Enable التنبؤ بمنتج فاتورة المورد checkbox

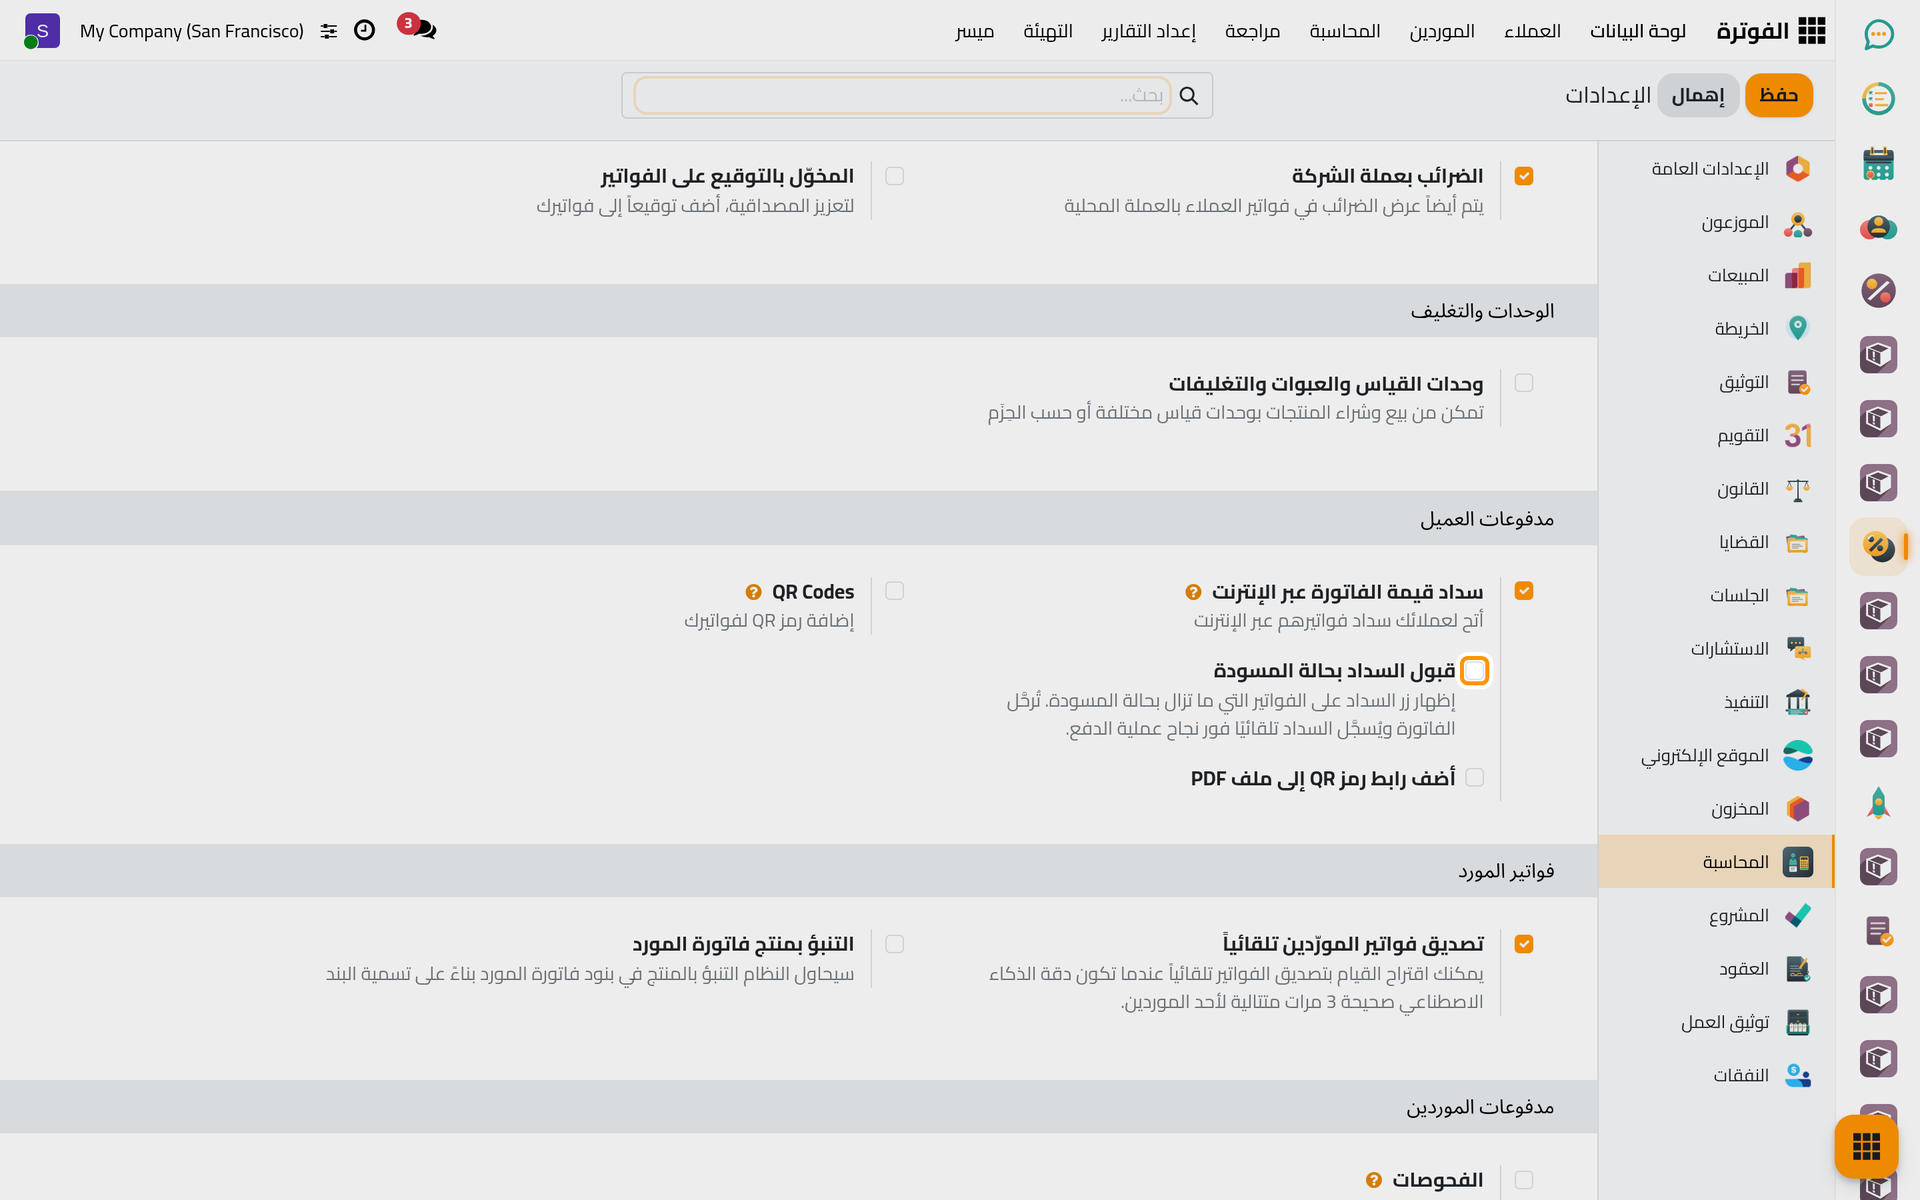click(895, 944)
